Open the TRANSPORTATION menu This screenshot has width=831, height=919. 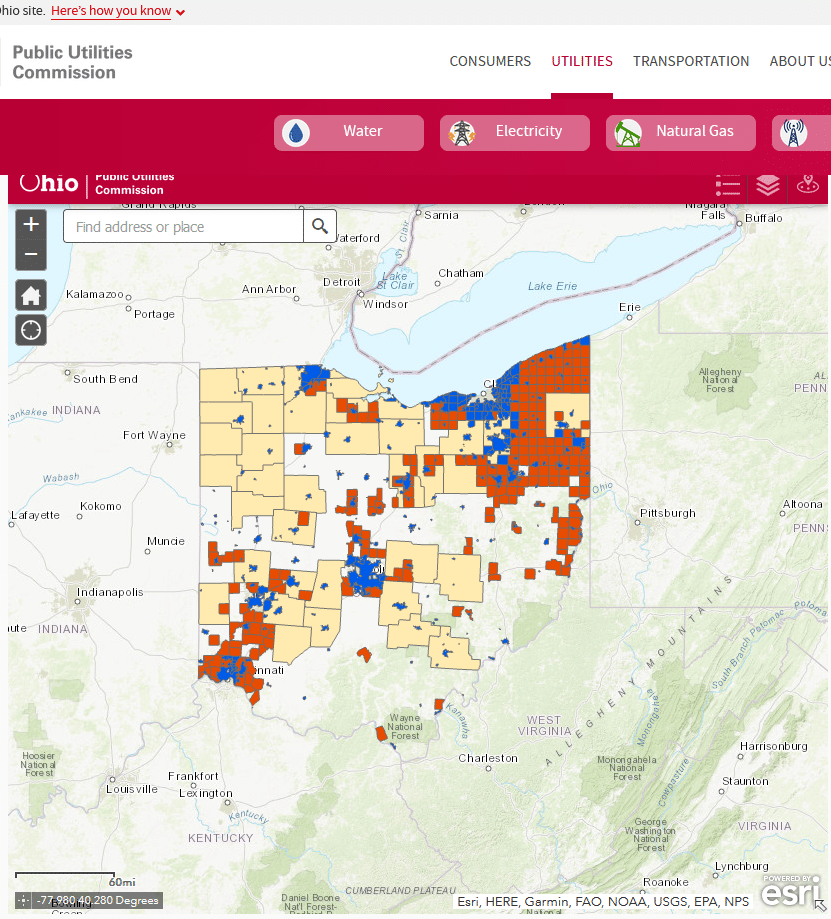click(691, 61)
